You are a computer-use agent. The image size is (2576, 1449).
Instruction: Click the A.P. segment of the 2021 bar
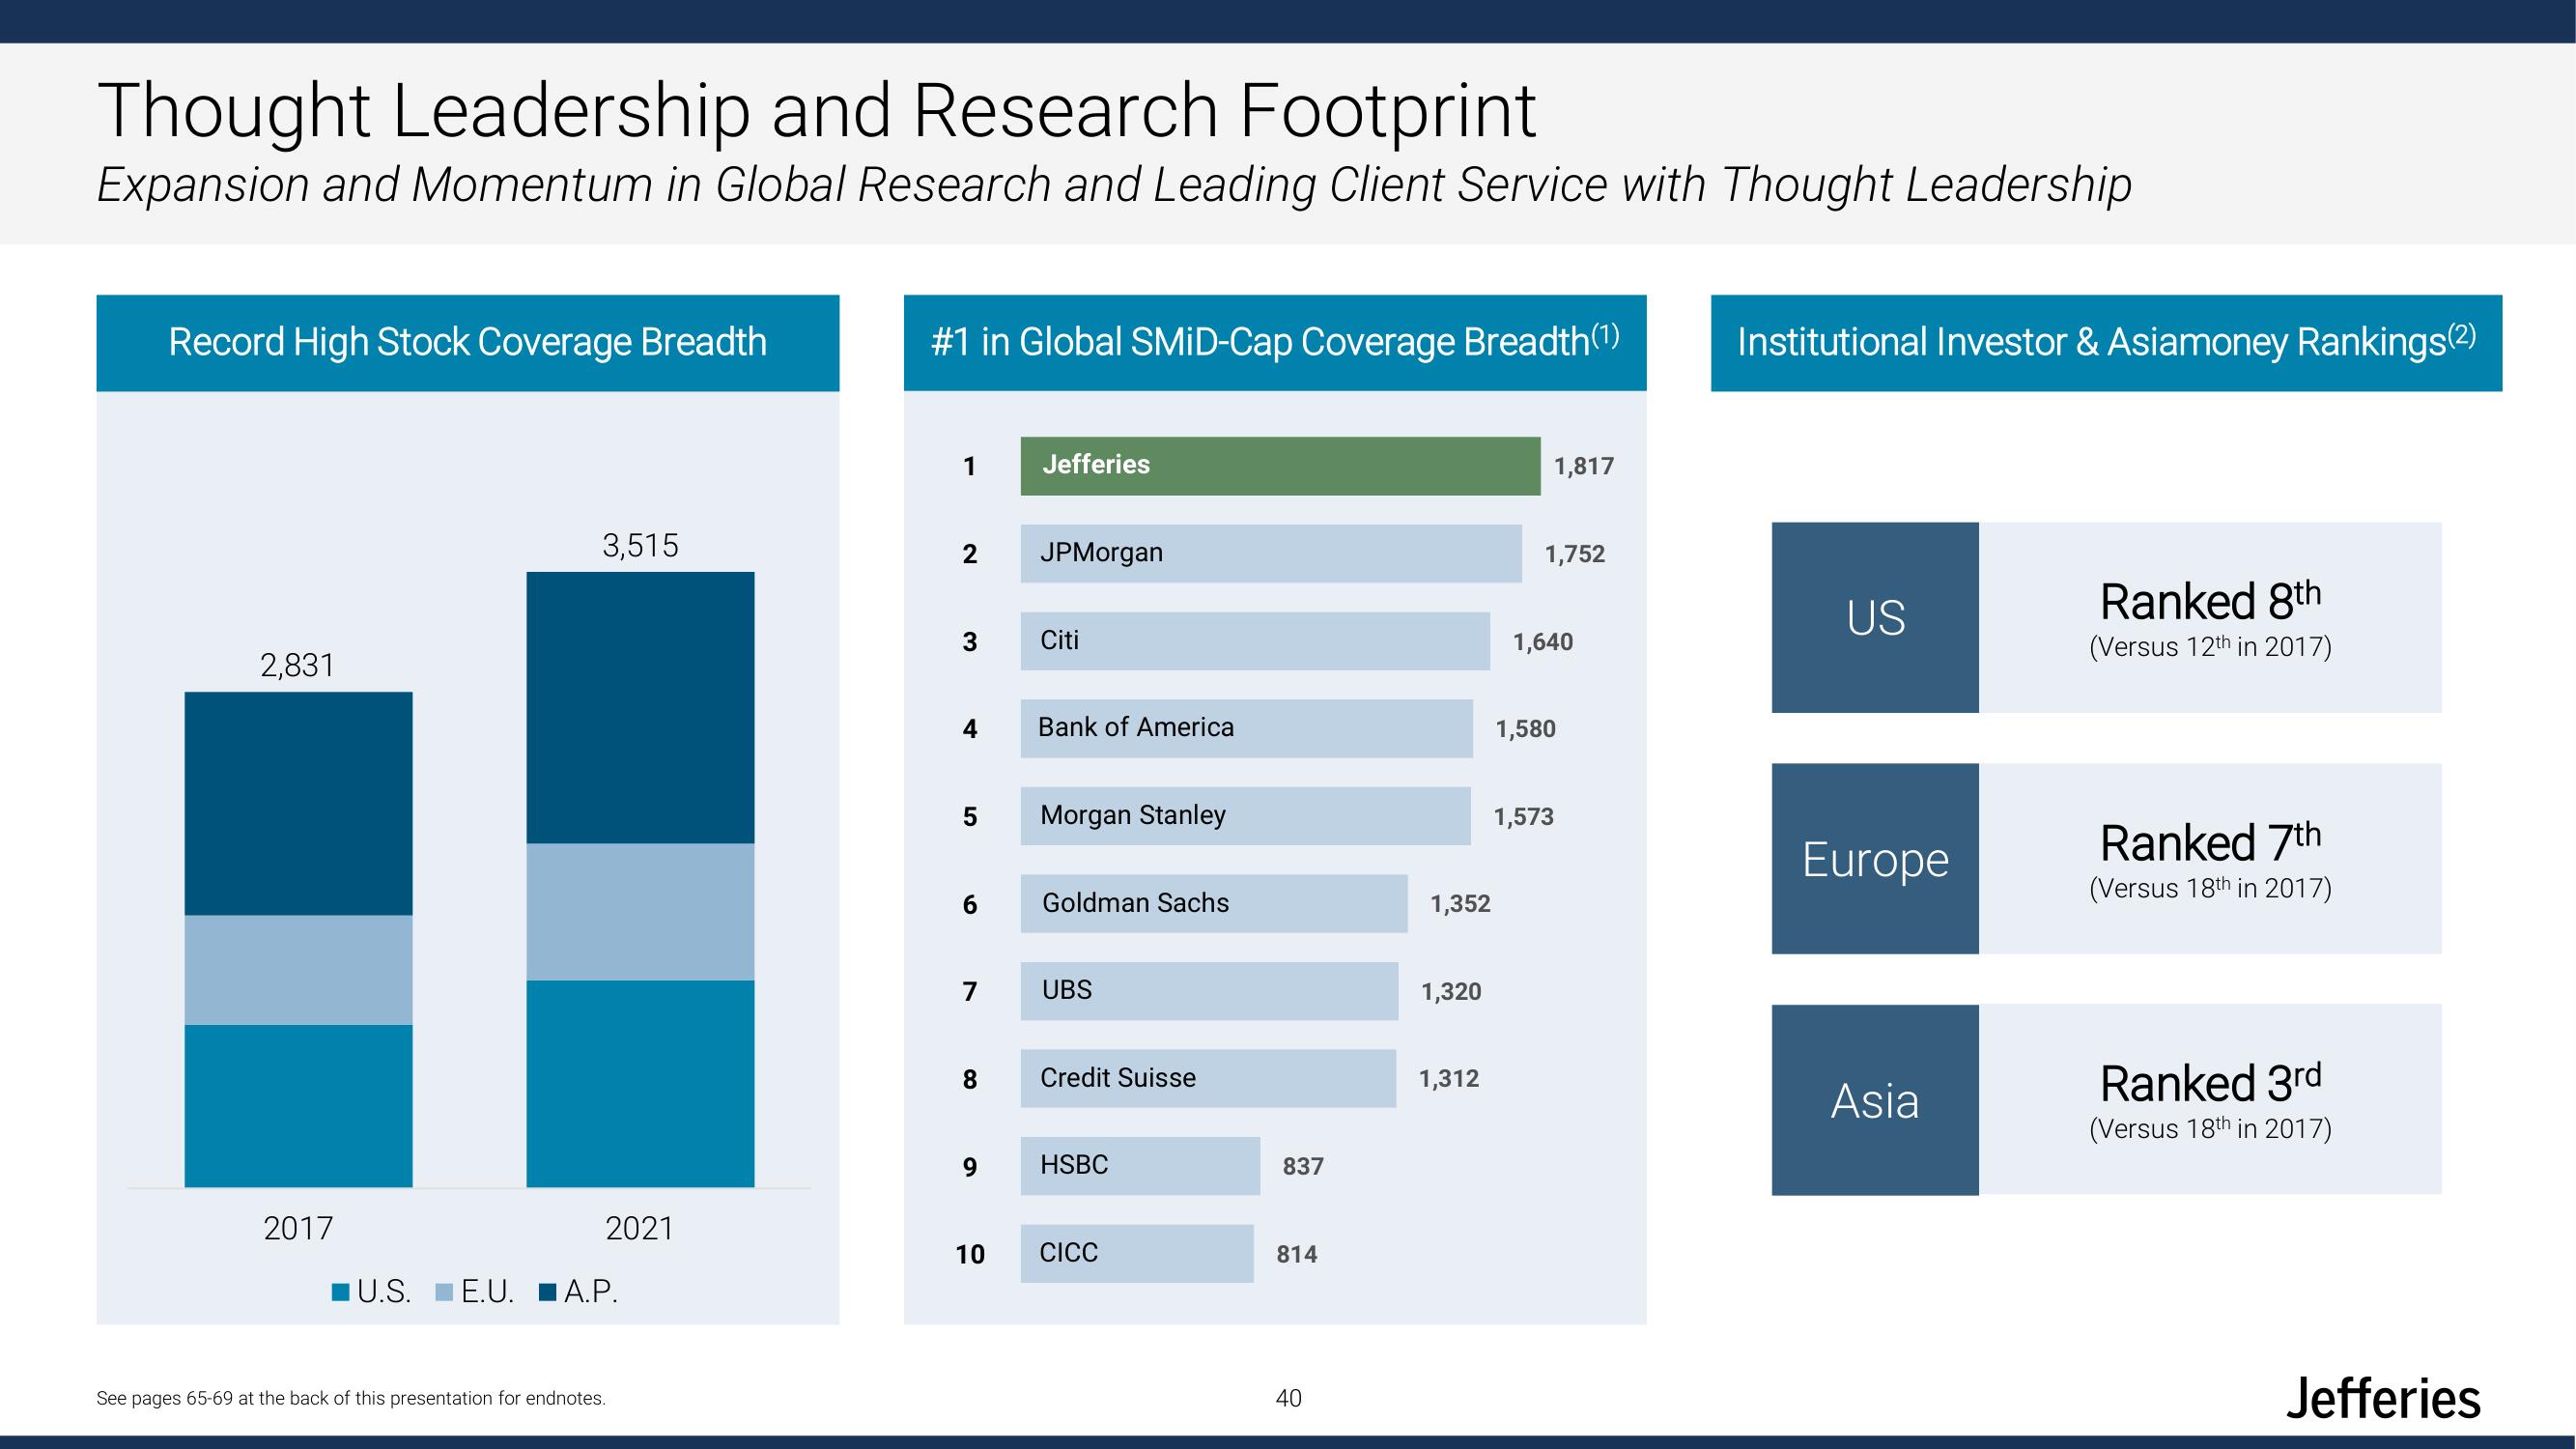[x=640, y=708]
